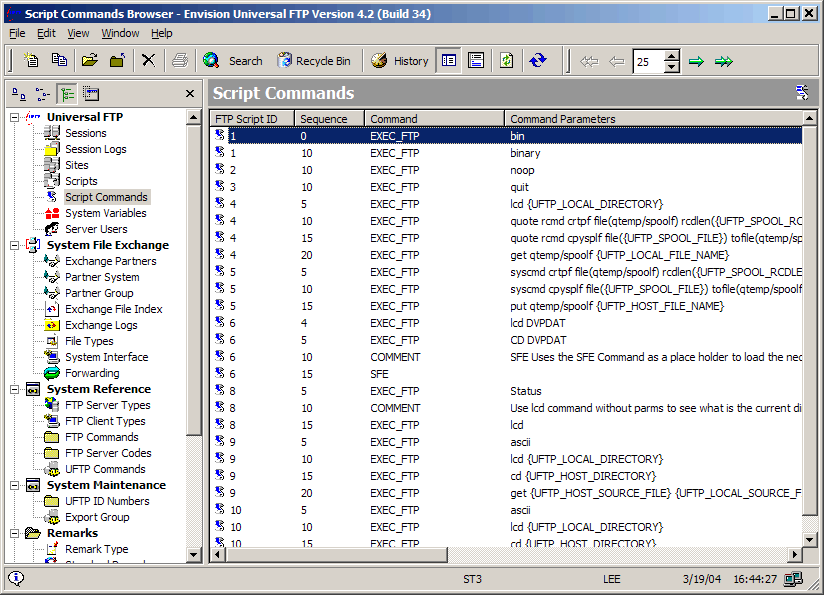The image size is (824, 595).
Task: Collapse the Universal FTP tree node
Action: pyautogui.click(x=15, y=117)
